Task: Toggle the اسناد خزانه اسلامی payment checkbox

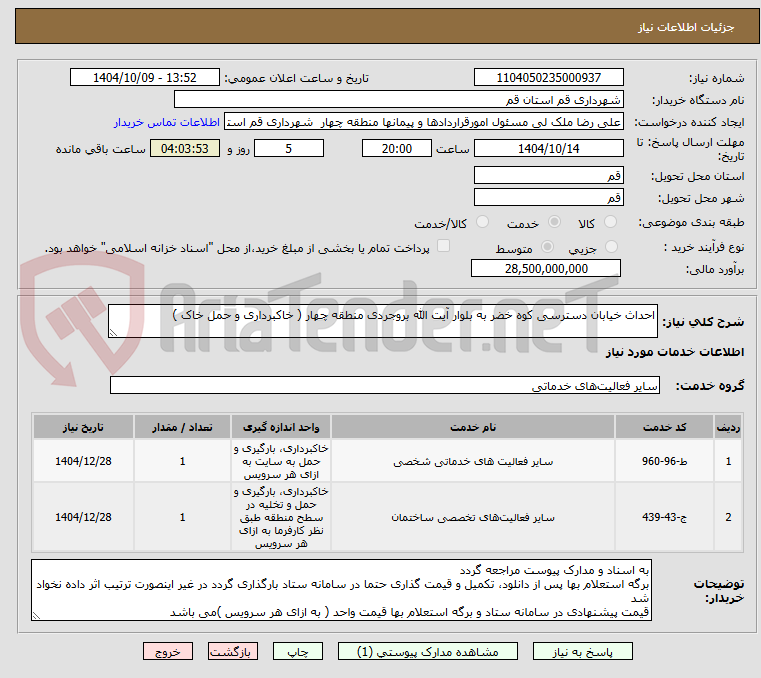Action: pos(443,246)
